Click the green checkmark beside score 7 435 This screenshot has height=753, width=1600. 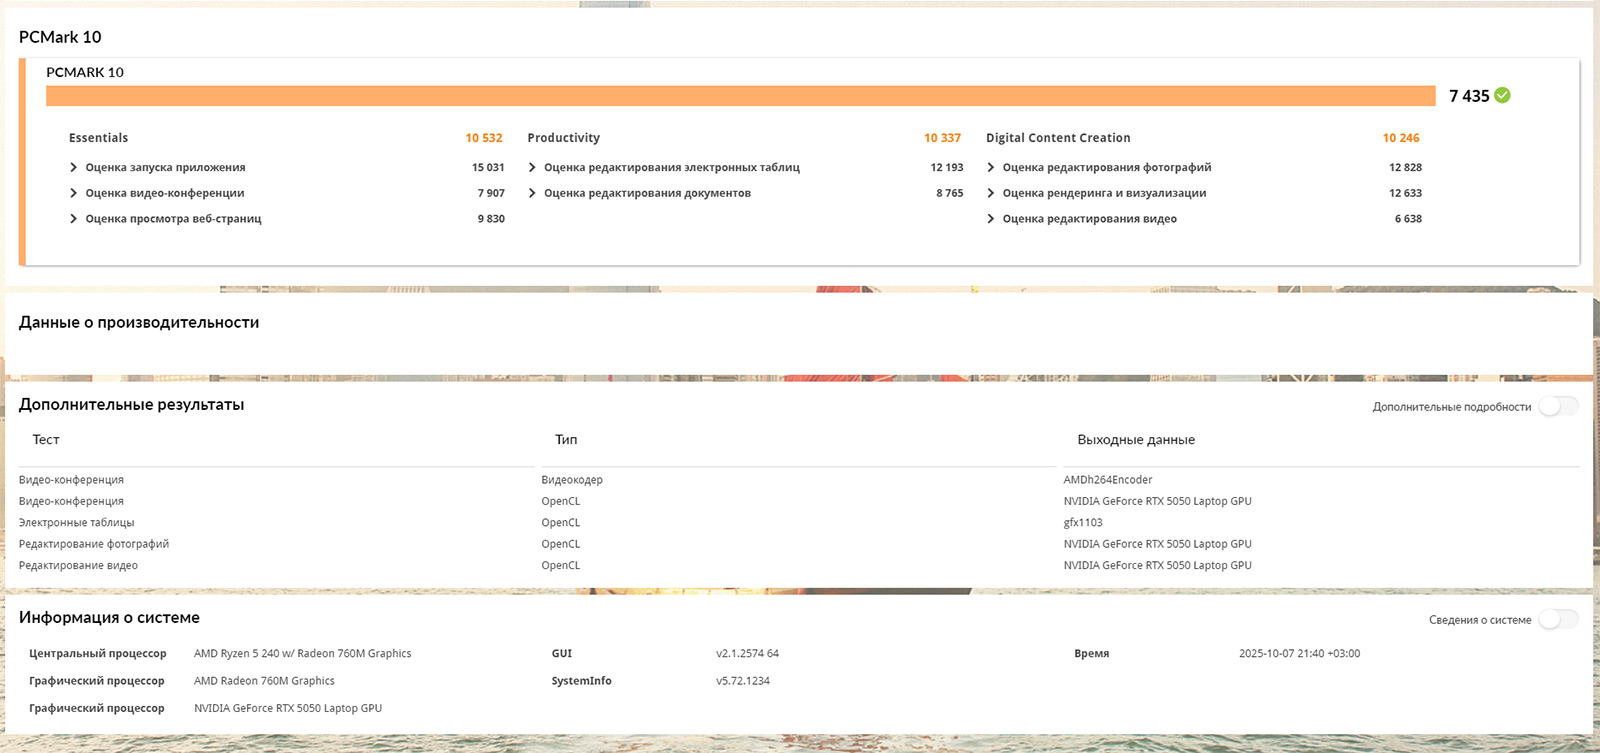[1502, 96]
